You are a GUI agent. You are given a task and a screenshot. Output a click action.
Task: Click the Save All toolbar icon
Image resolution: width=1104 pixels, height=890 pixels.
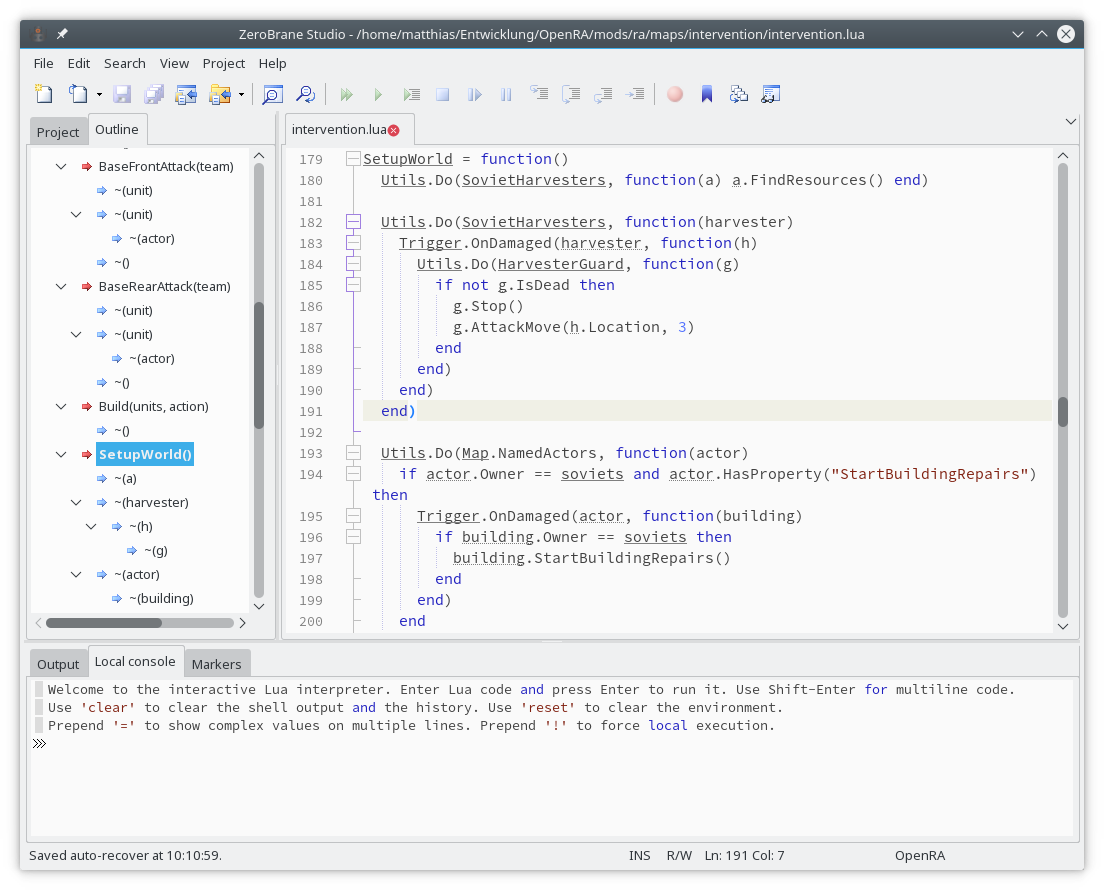pyautogui.click(x=154, y=94)
